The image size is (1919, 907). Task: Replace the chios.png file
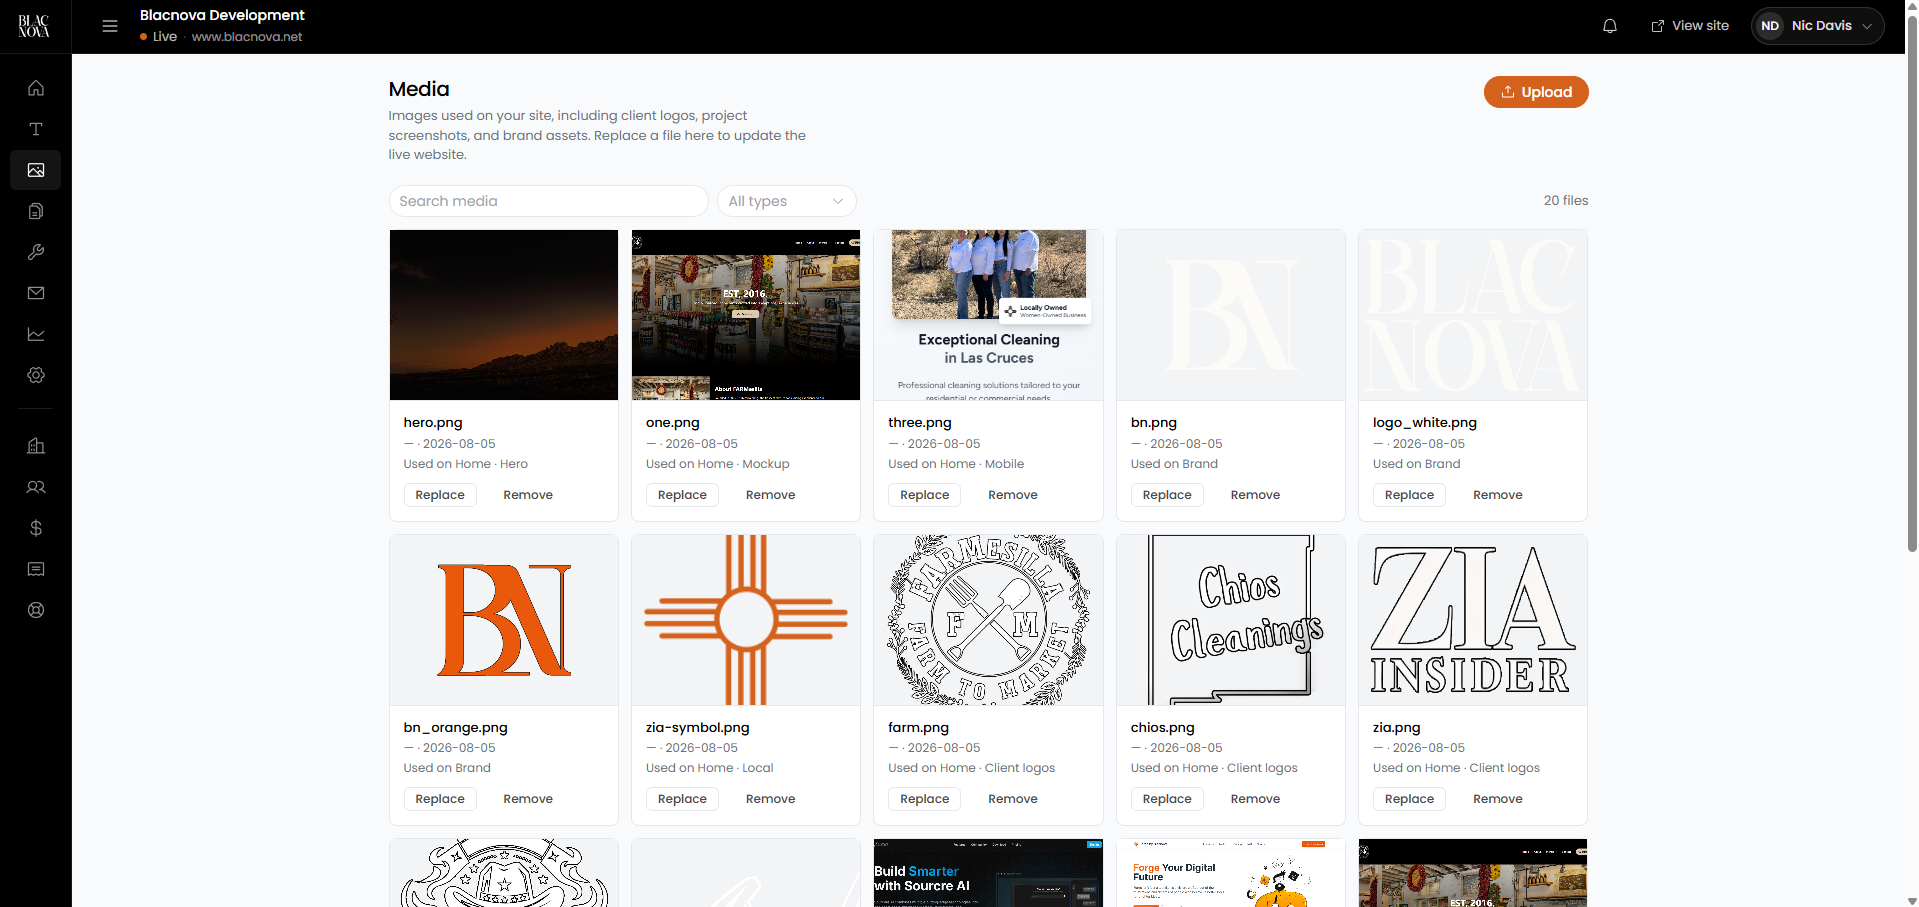[1167, 799]
